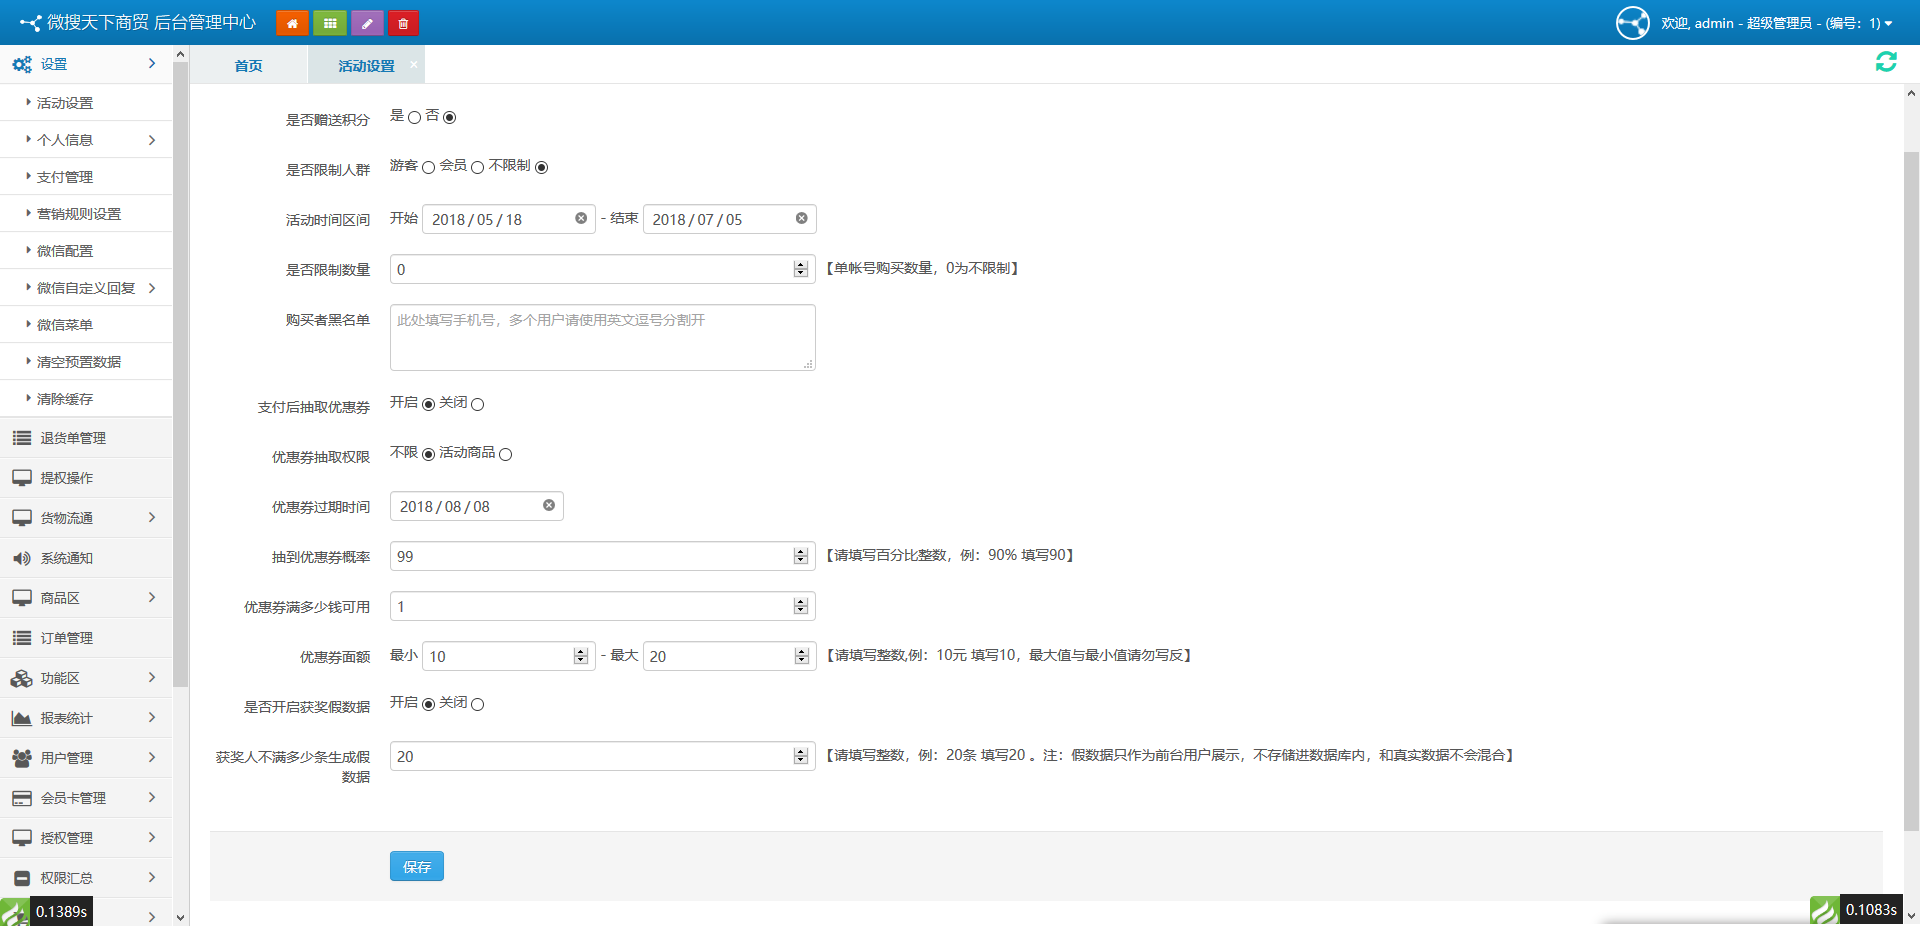The image size is (1920, 926).
Task: Click the purple pencil edit icon
Action: [367, 23]
